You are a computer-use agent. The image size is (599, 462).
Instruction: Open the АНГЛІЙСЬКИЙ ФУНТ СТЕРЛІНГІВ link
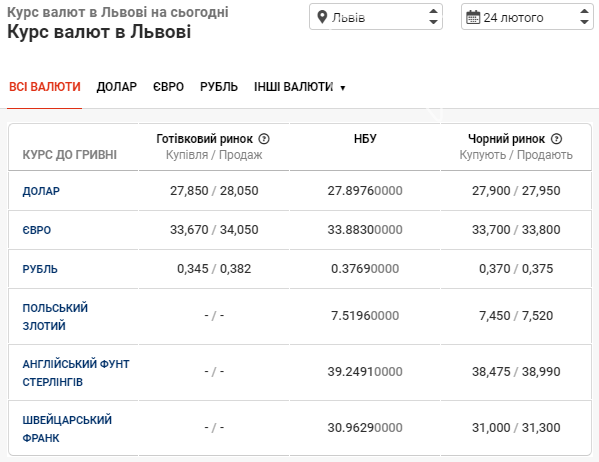pos(76,373)
